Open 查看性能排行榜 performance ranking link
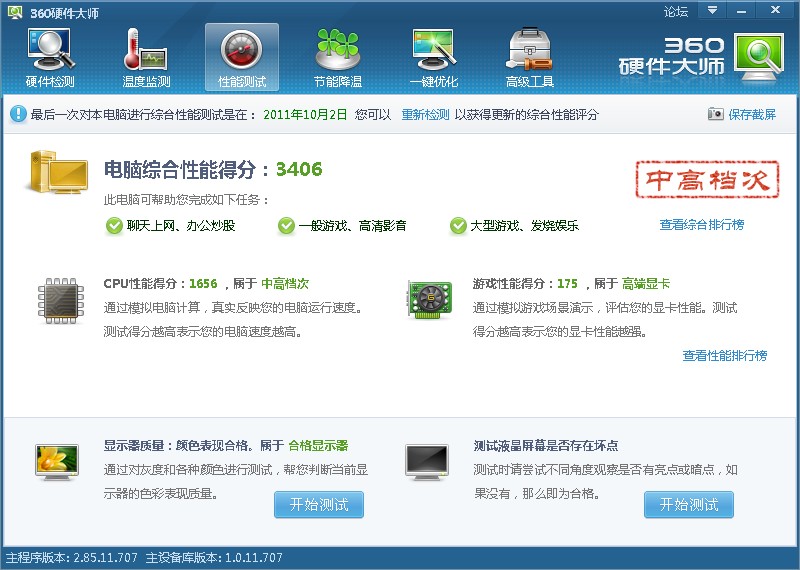The image size is (800, 570). tap(724, 356)
